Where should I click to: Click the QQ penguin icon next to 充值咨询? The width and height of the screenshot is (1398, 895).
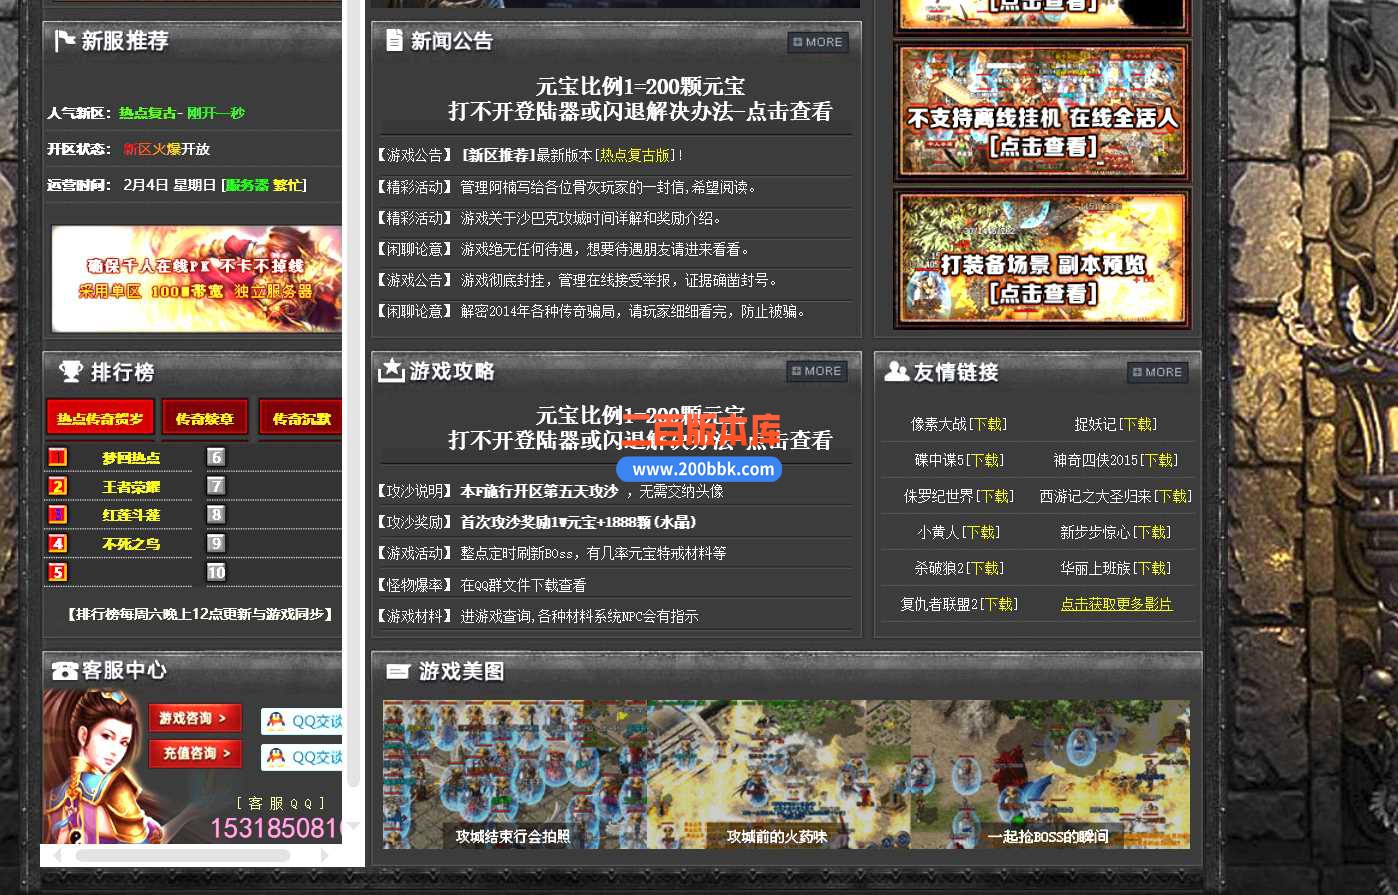(276, 757)
